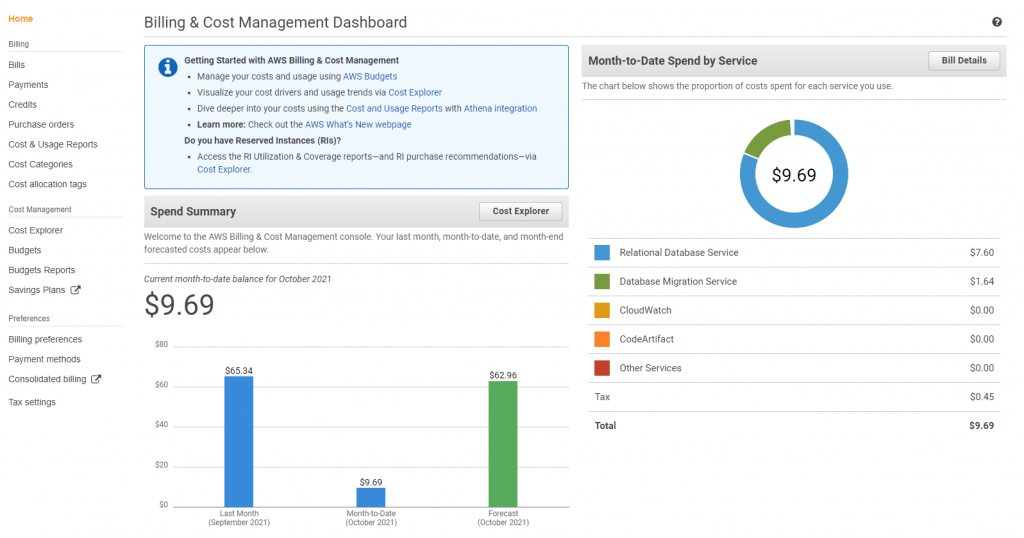Click the green Database Migration Service swatch
The width and height of the screenshot is (1024, 538).
[601, 281]
